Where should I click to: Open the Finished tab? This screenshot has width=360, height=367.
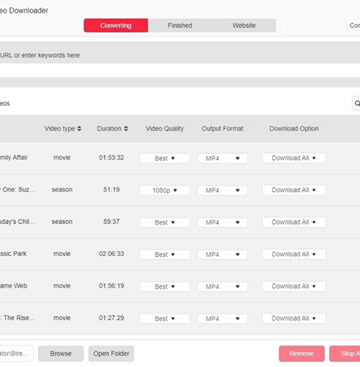click(x=180, y=25)
